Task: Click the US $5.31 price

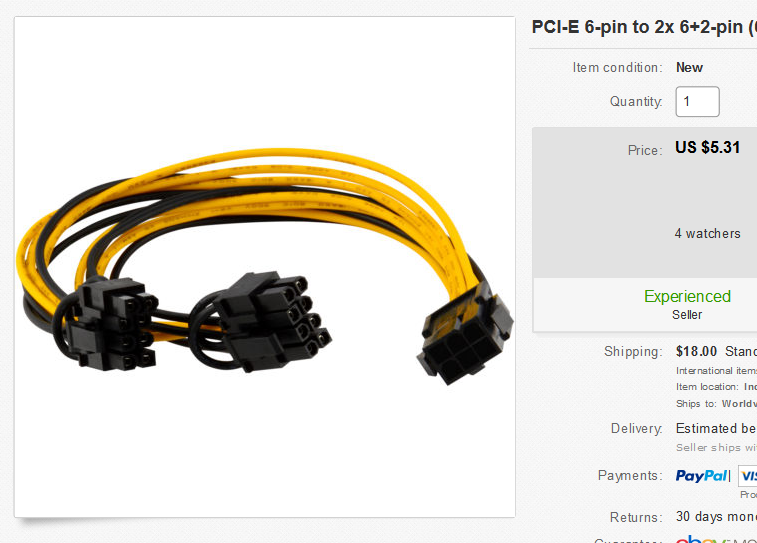Action: 707,147
